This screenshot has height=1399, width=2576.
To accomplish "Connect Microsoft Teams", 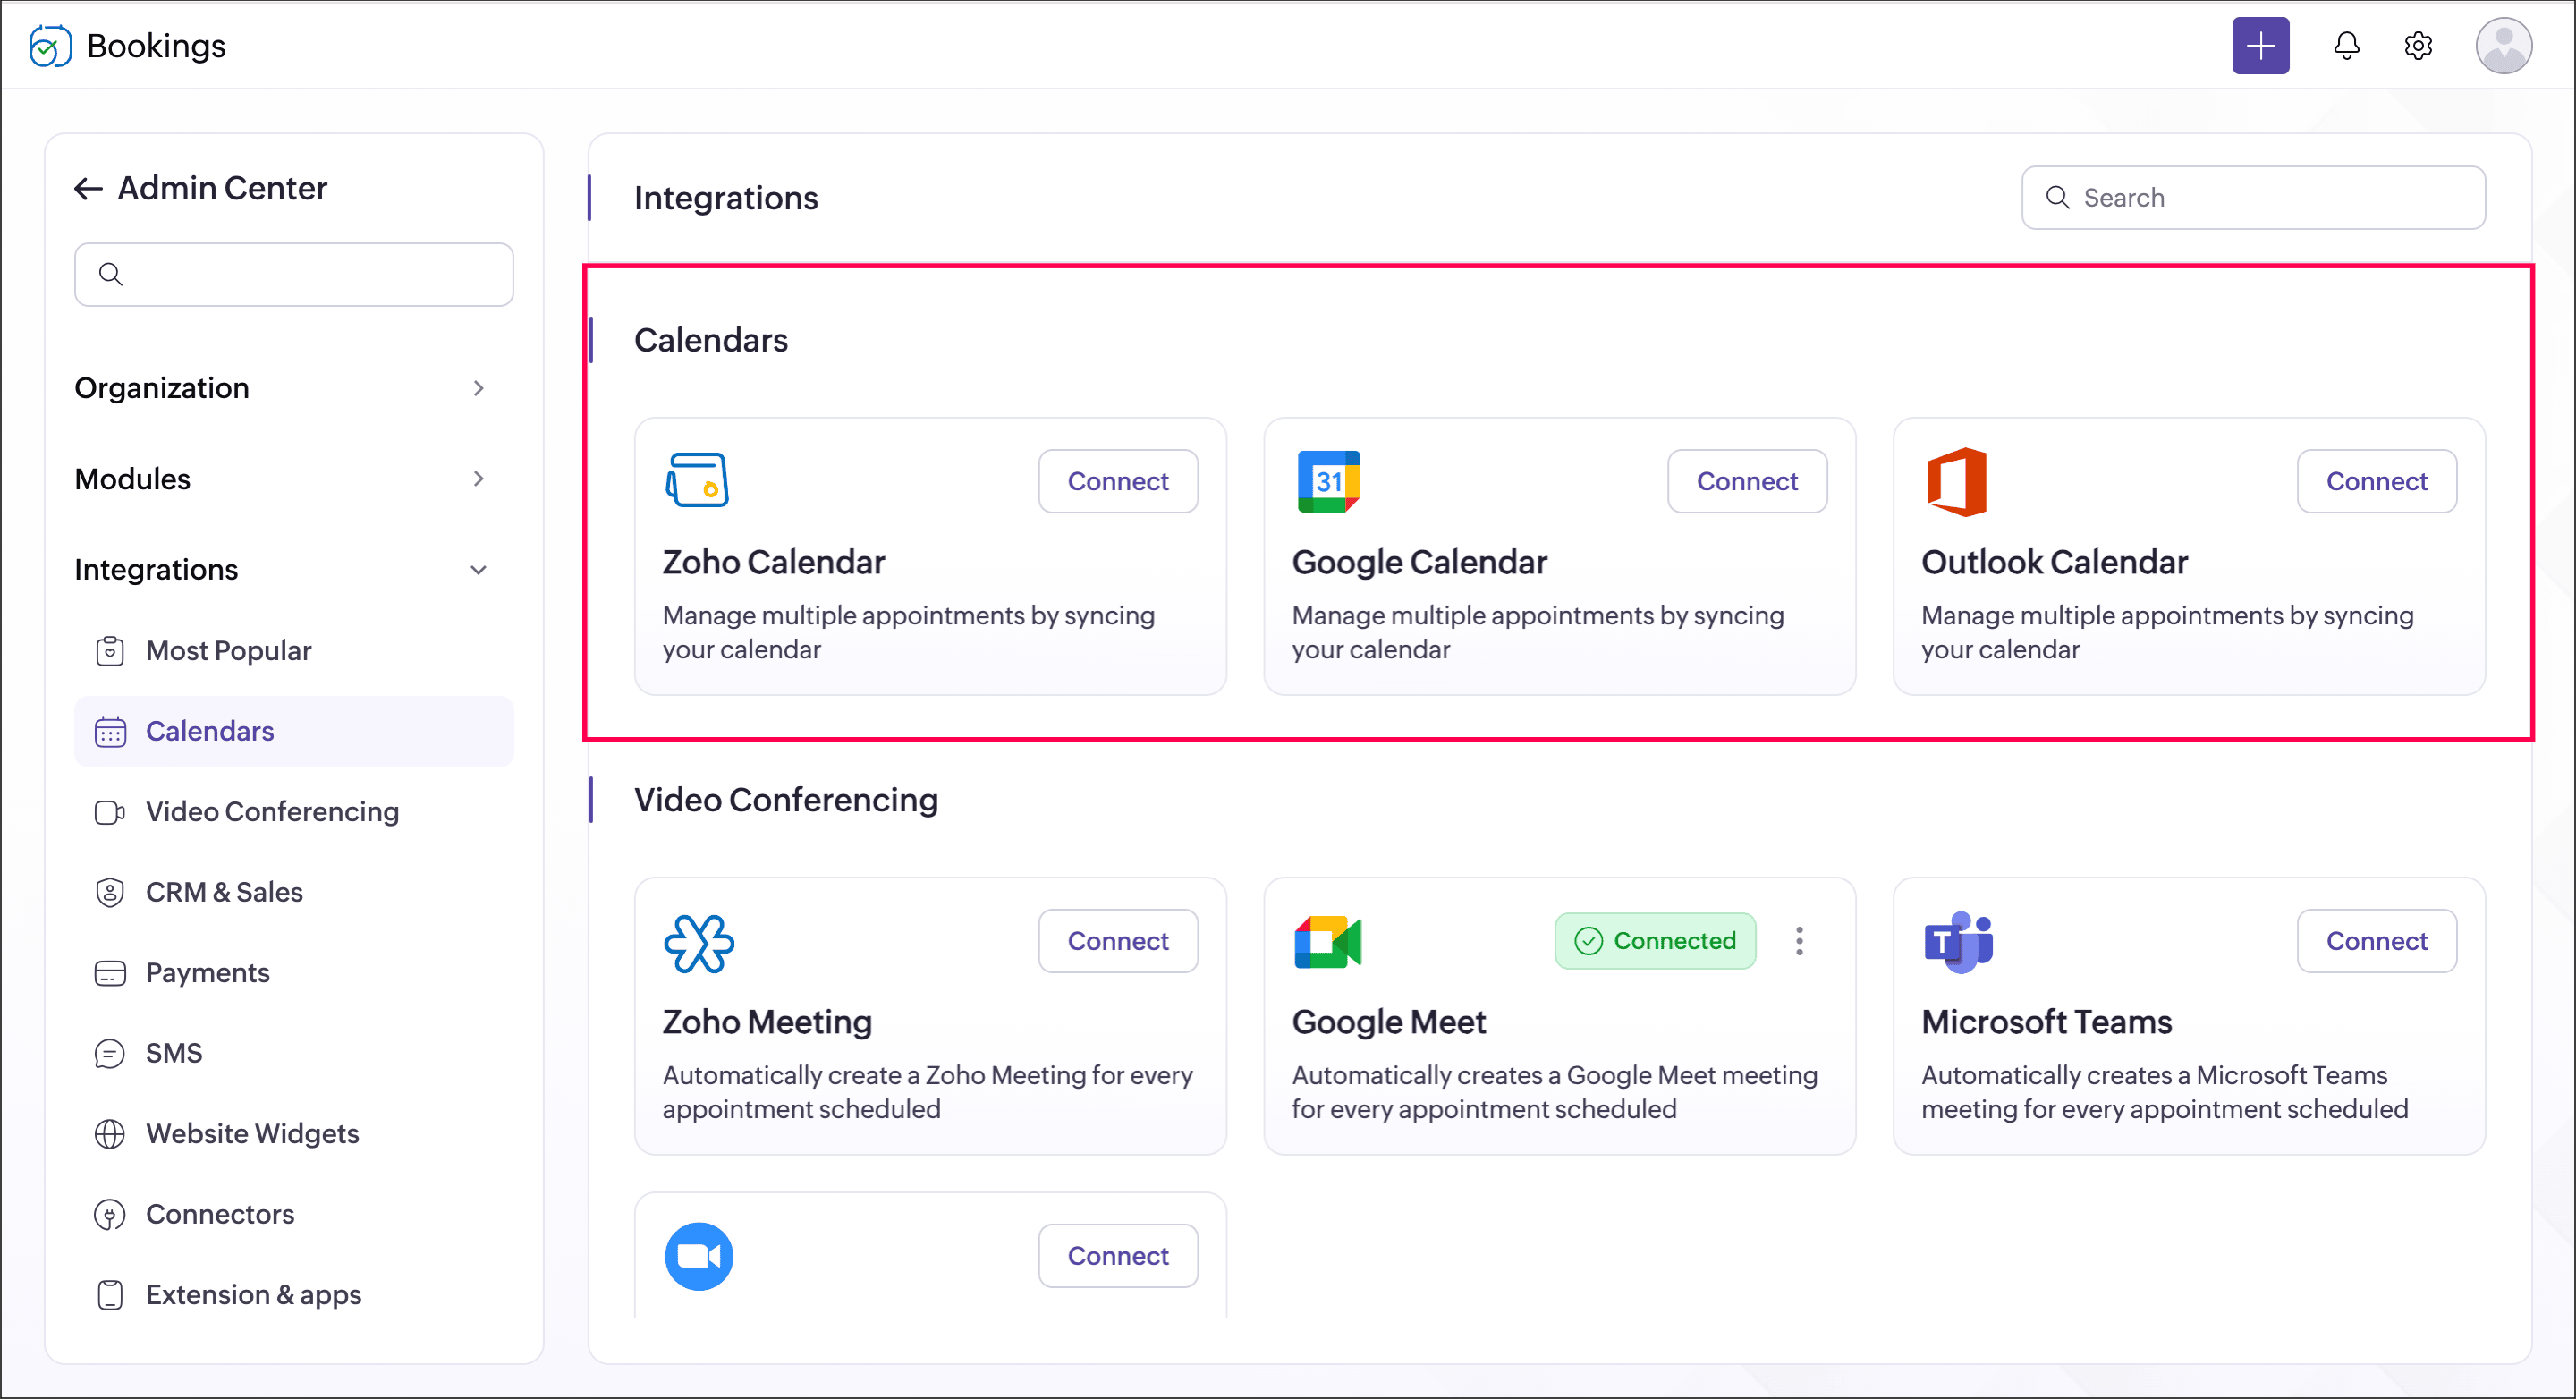I will point(2377,941).
